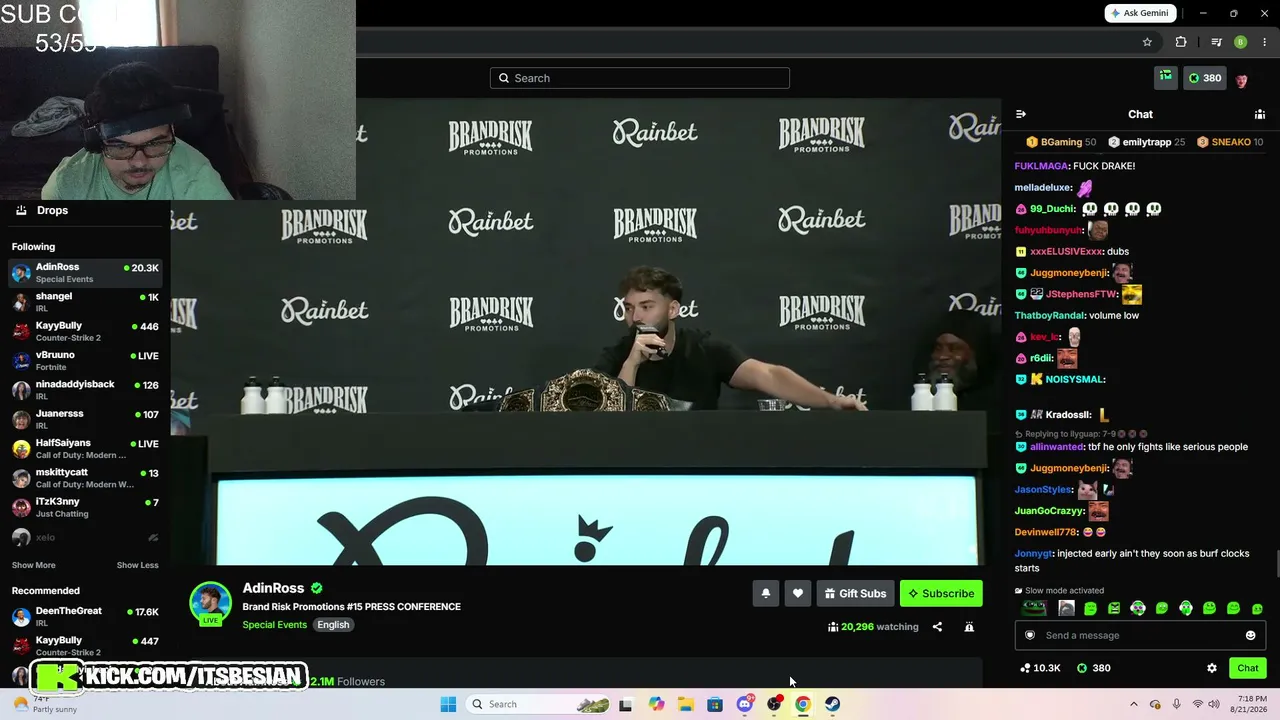The image size is (1280, 720).
Task: Open KayyBully in the Following list
Action: (85, 331)
